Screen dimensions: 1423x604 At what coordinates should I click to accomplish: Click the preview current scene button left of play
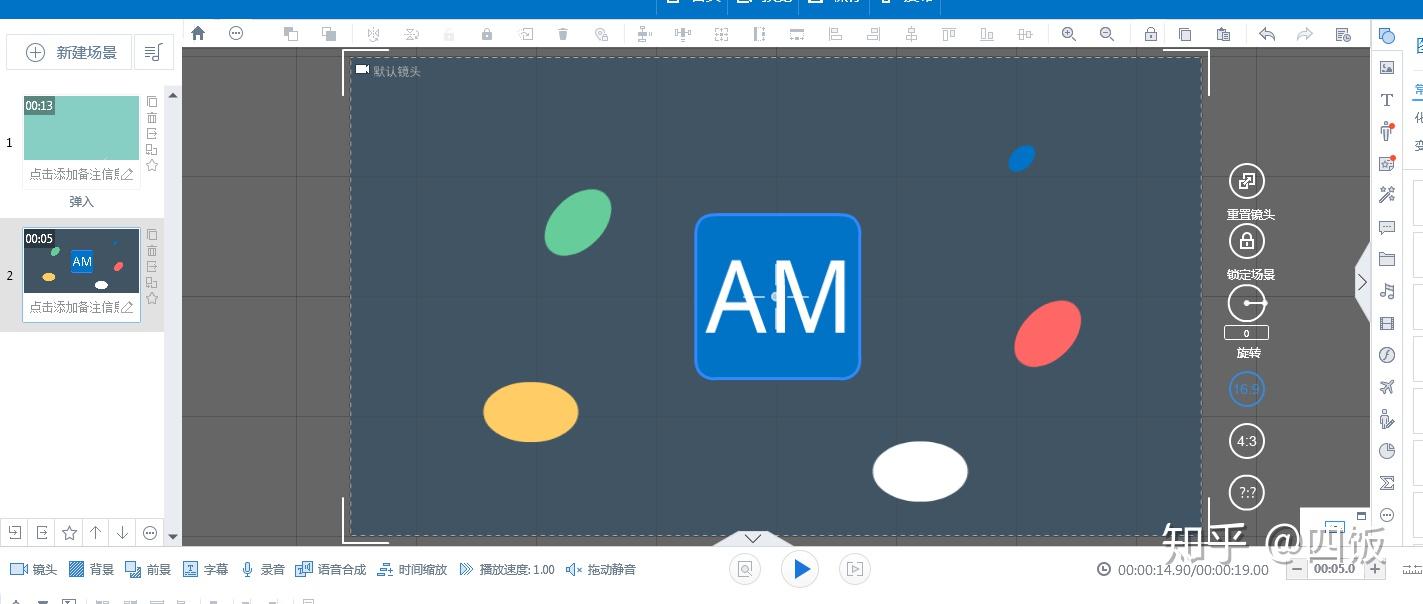tap(745, 569)
